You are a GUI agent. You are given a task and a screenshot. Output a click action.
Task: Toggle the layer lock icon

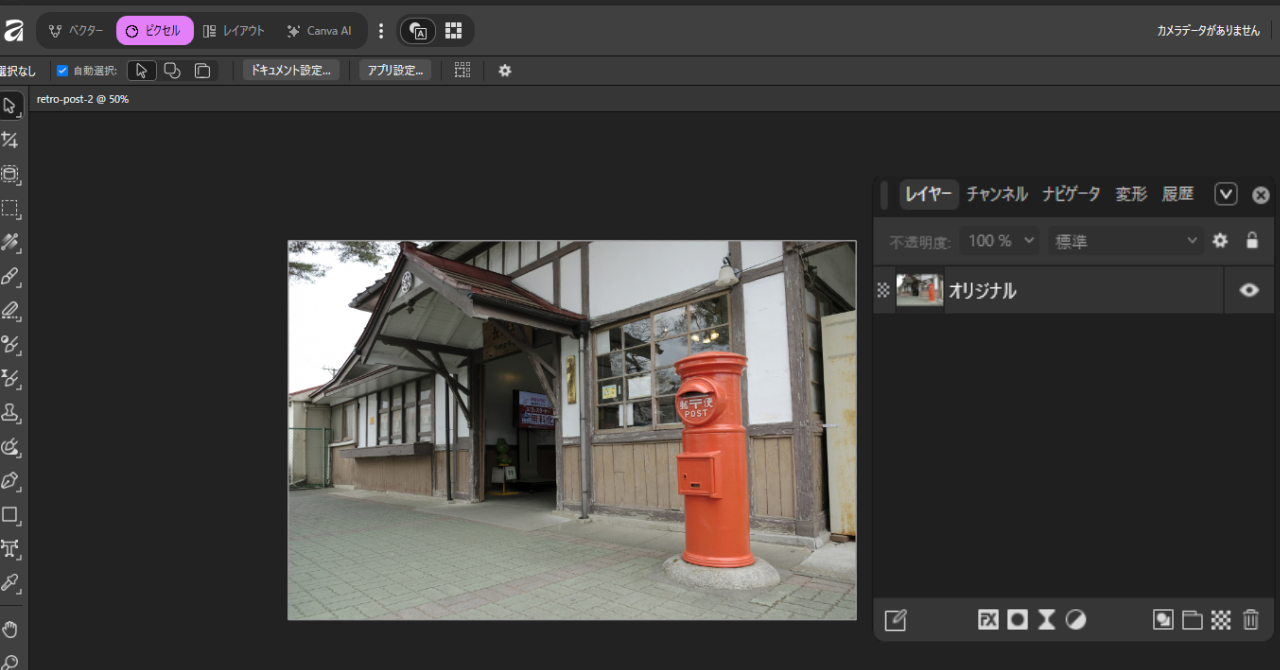[1251, 240]
